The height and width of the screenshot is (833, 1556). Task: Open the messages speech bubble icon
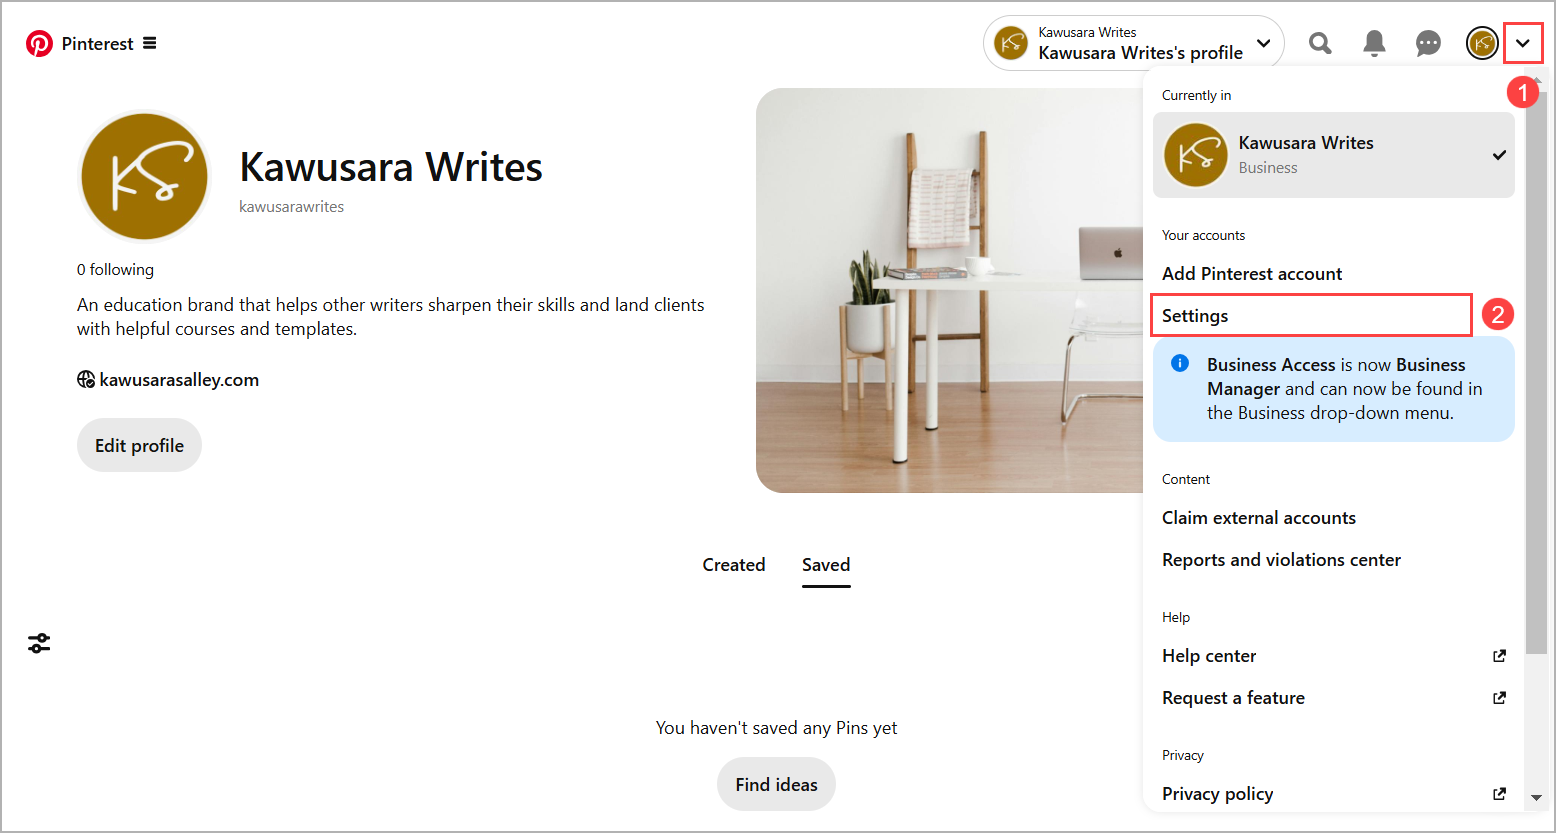coord(1428,43)
